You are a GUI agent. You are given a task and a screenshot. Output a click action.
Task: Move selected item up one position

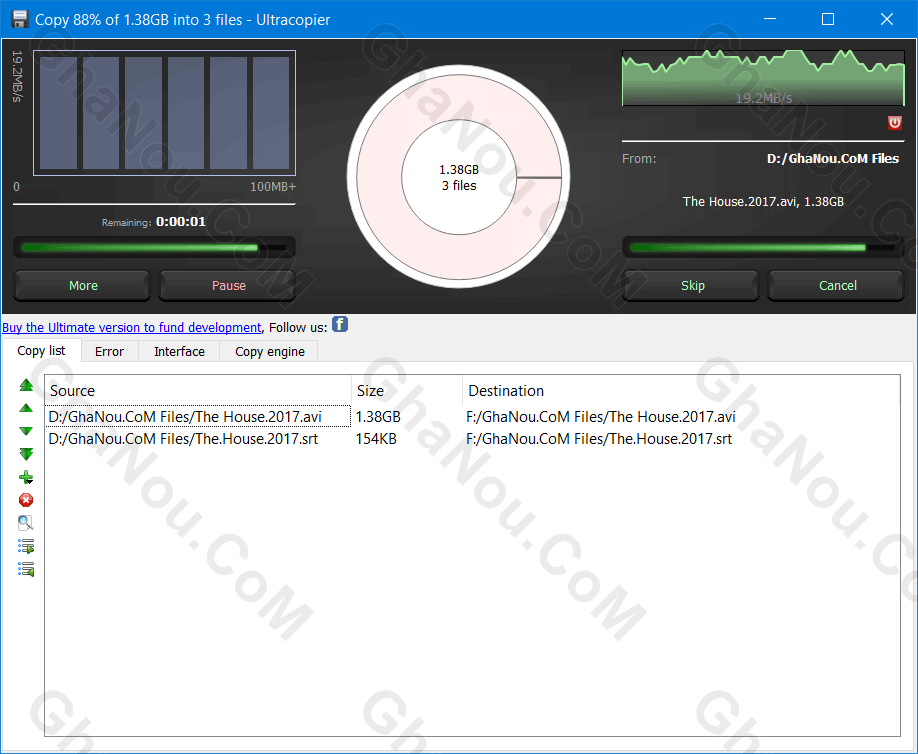point(26,408)
